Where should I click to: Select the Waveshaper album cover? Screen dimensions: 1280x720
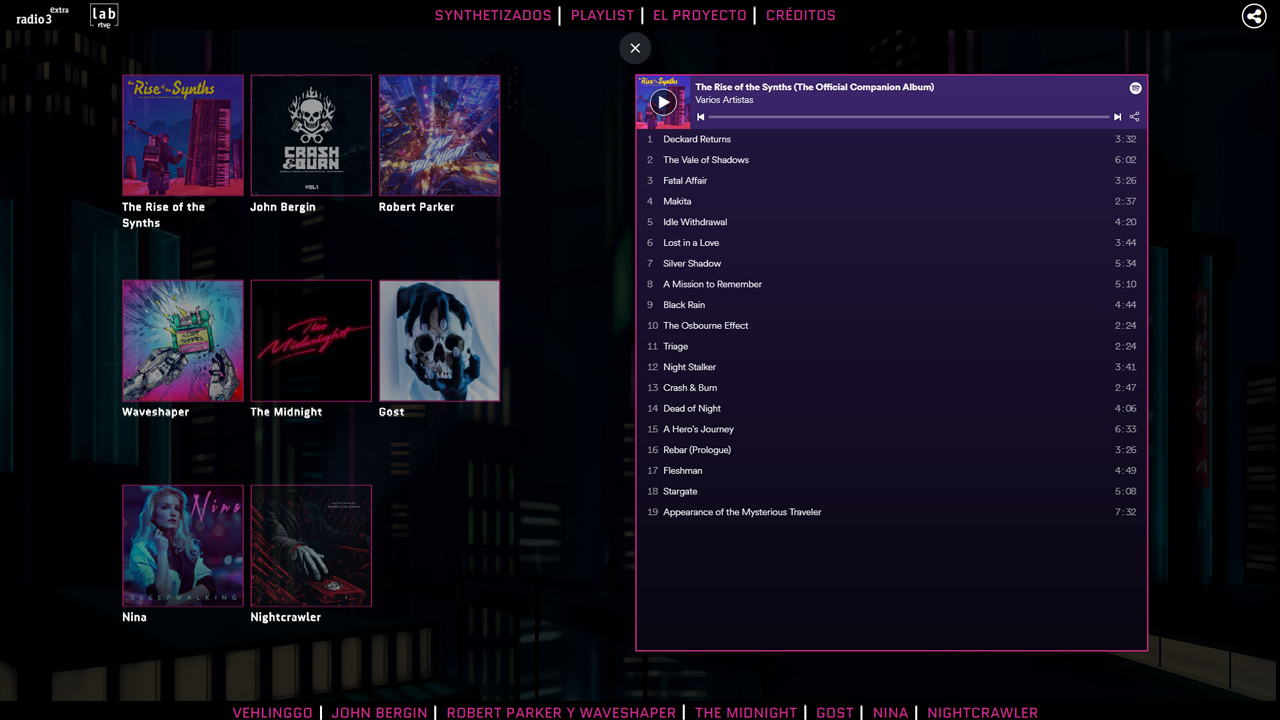(183, 340)
